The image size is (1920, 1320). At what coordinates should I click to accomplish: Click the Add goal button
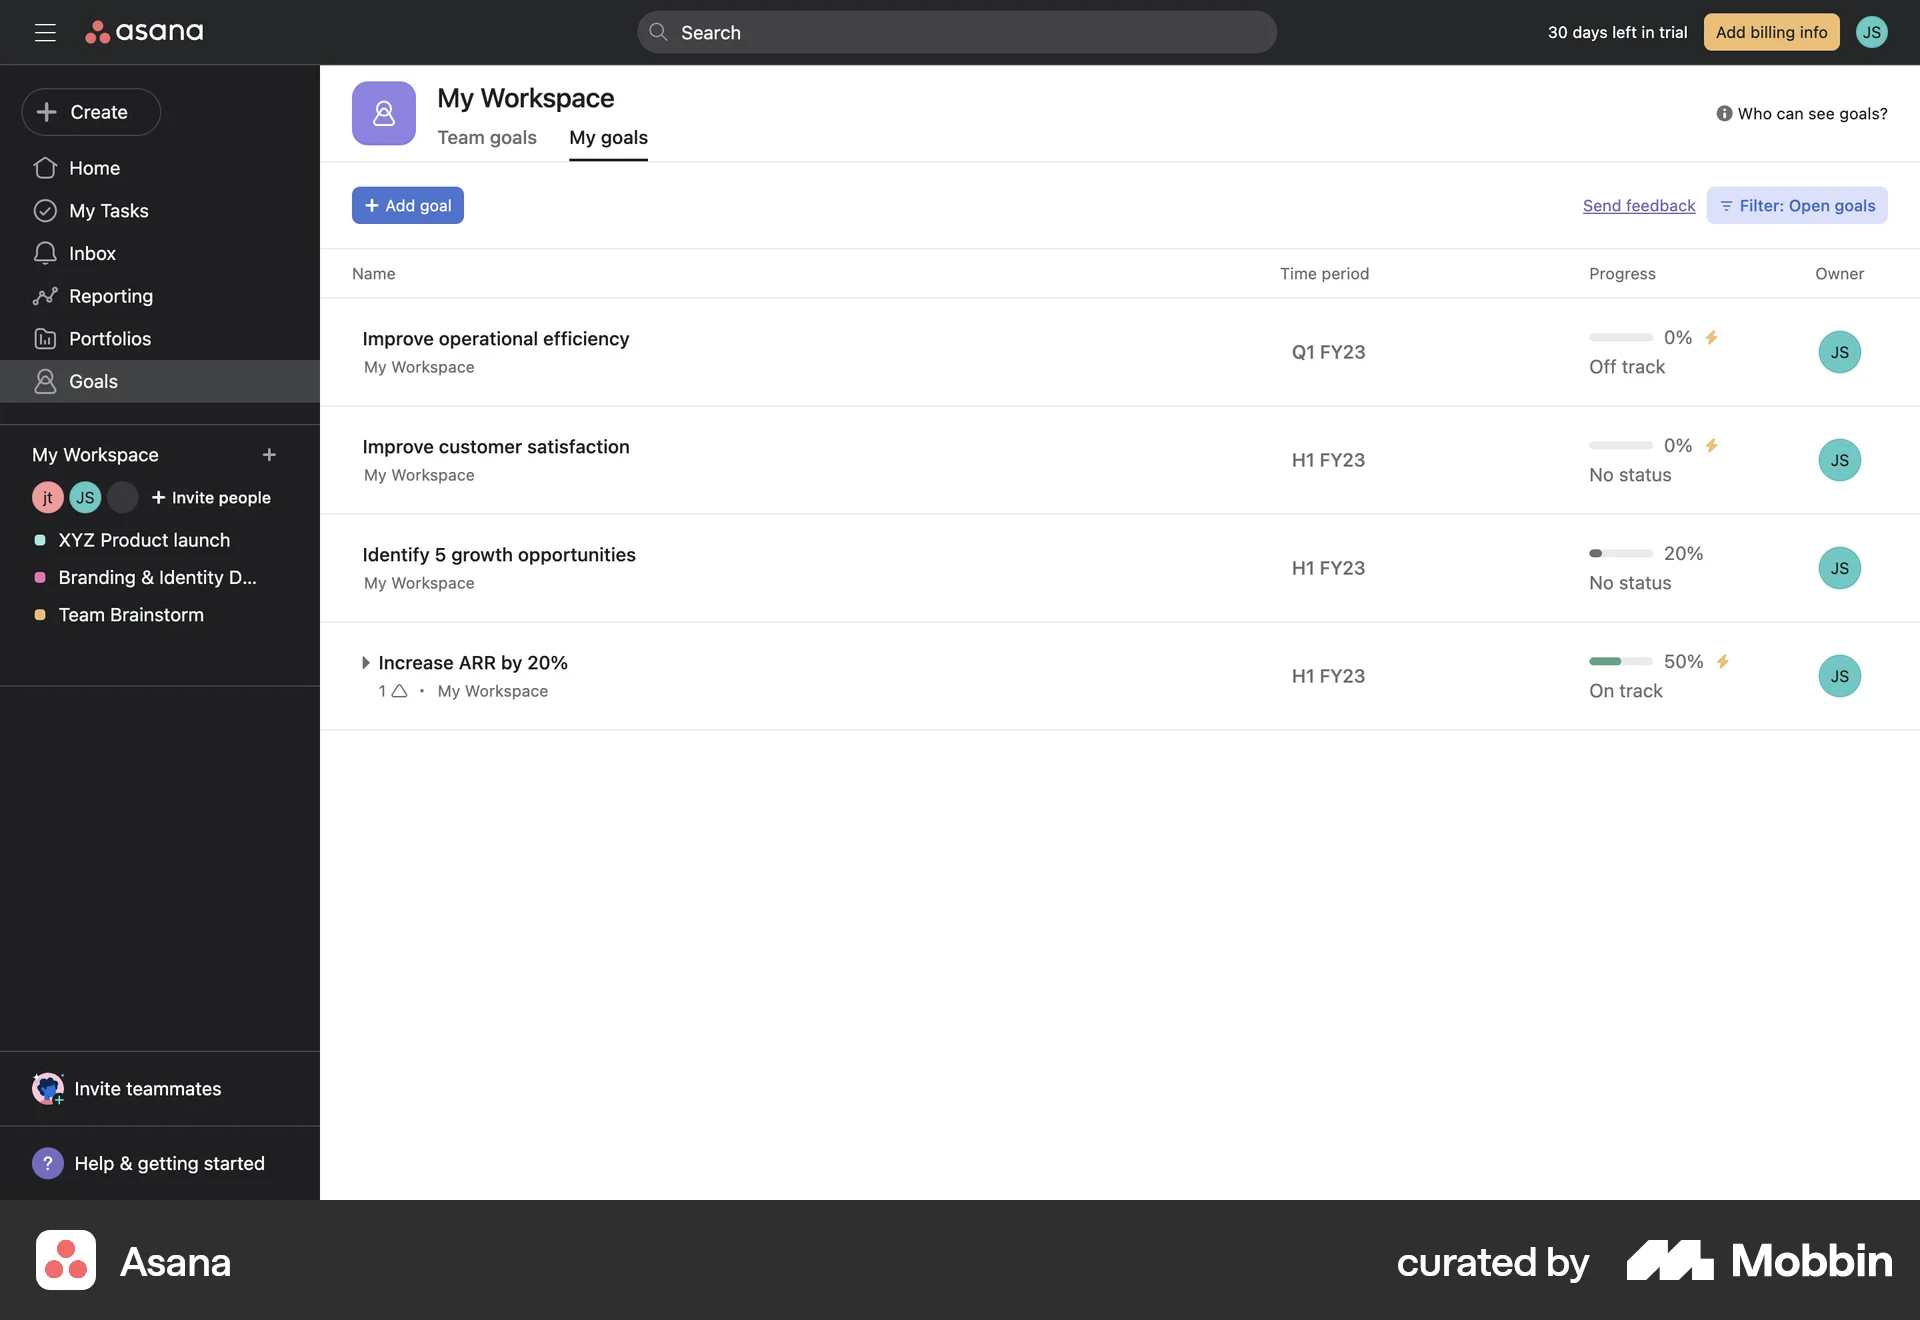[407, 205]
